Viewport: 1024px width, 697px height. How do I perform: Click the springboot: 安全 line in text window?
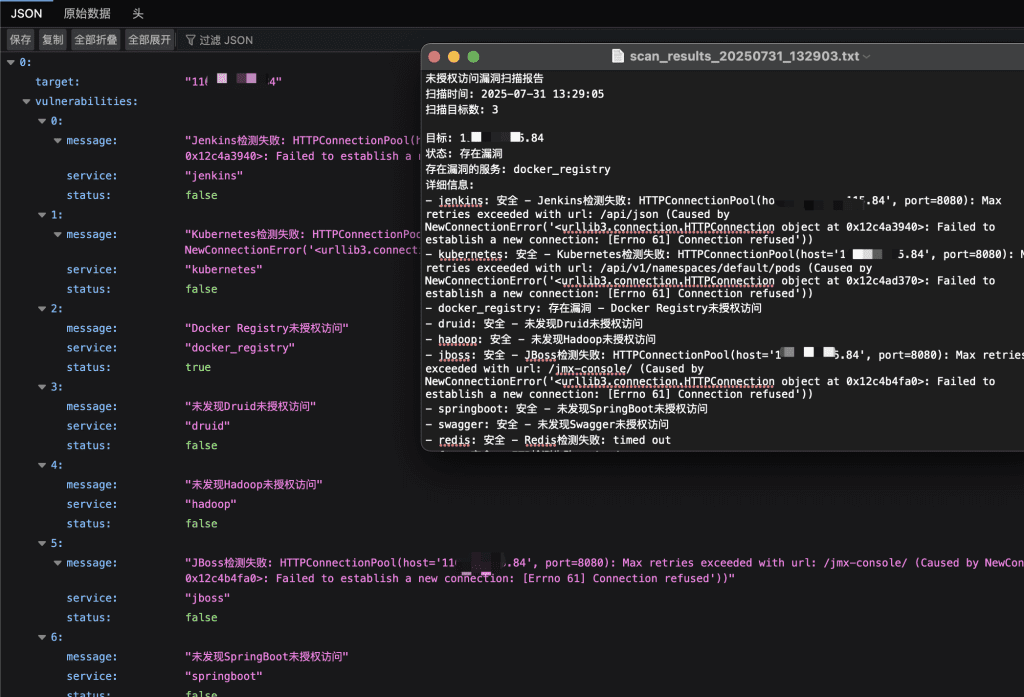pos(566,409)
